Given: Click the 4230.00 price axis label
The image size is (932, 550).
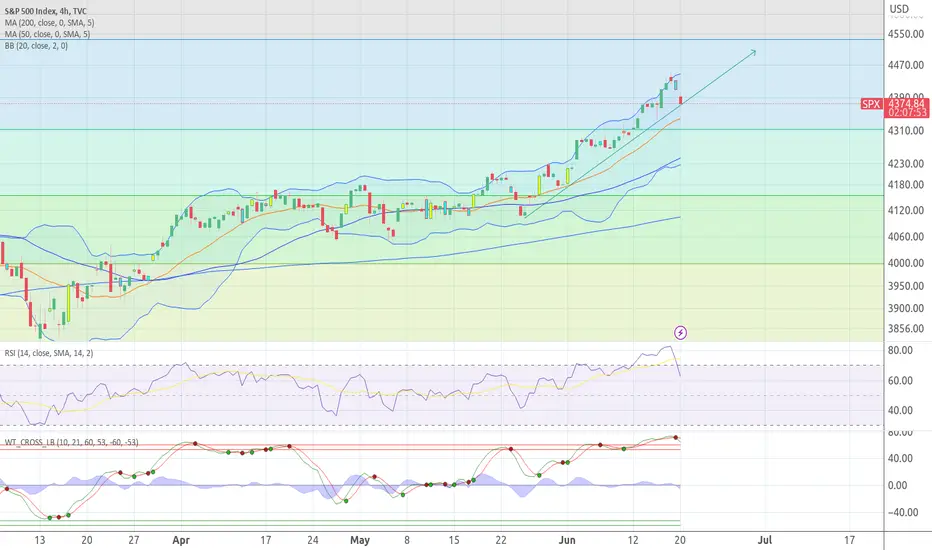Looking at the screenshot, I should (905, 164).
